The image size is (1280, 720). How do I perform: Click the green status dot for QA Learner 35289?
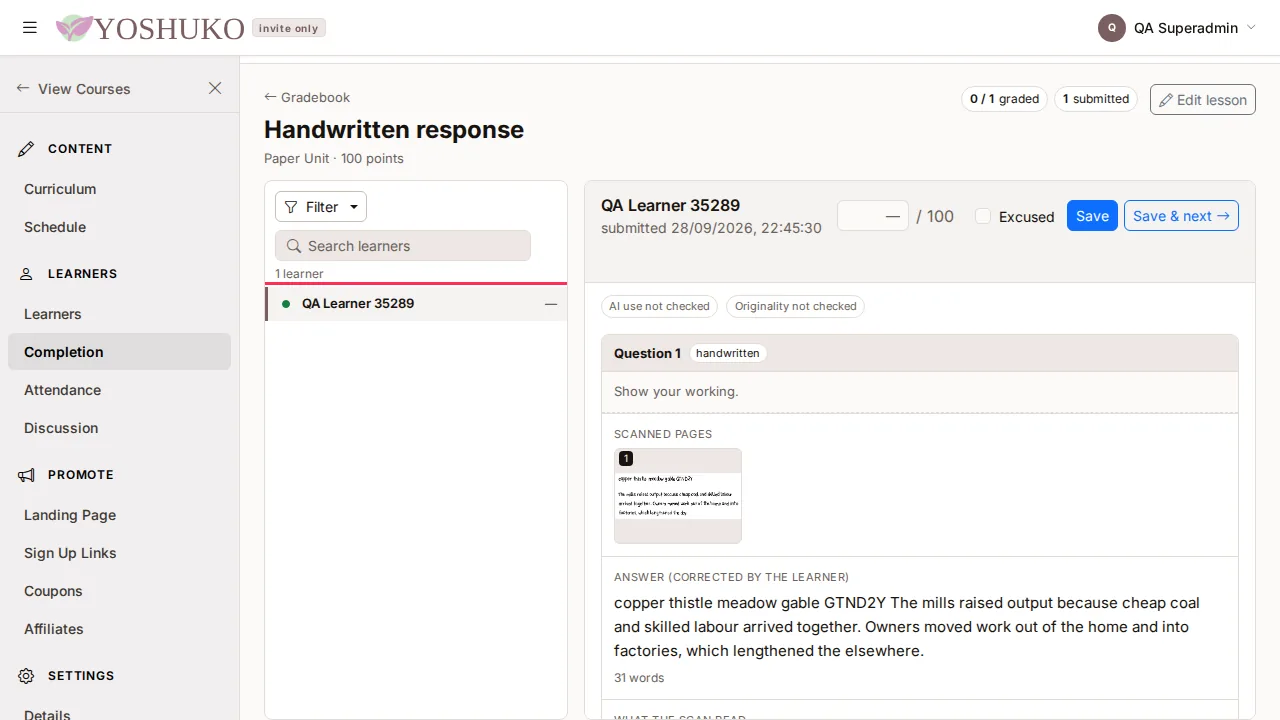286,304
